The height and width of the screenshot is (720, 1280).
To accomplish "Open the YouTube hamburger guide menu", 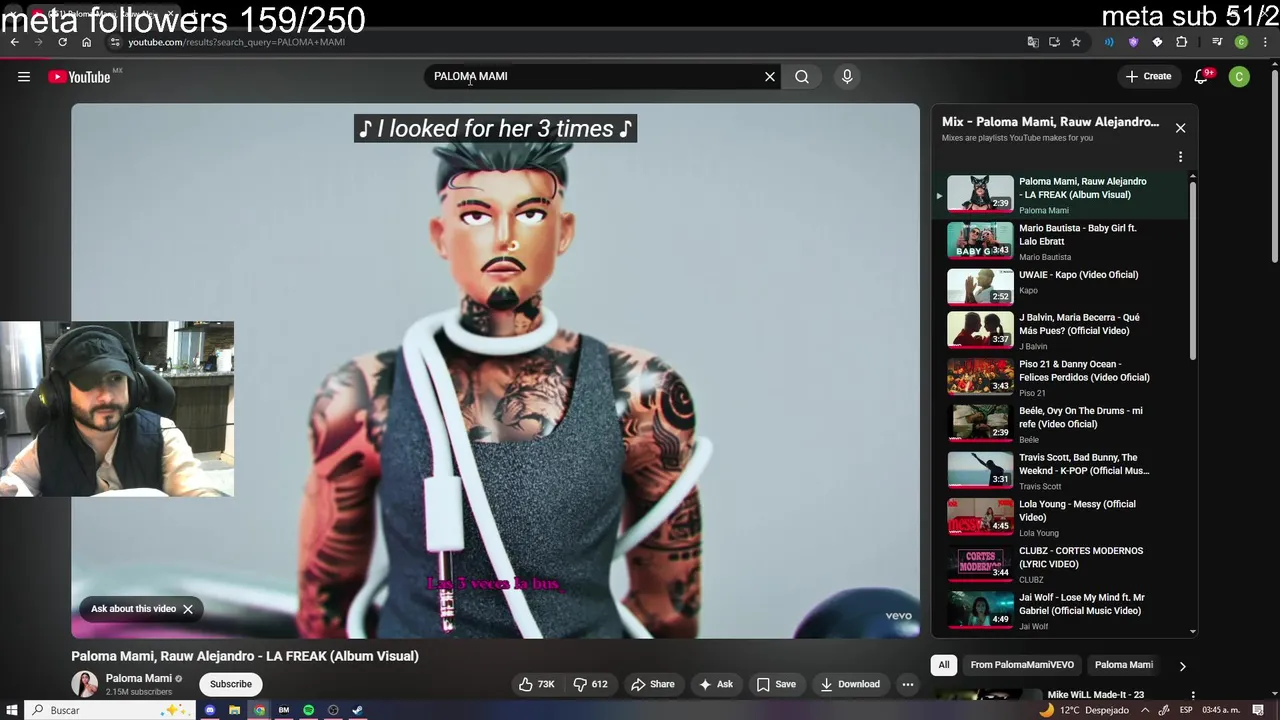I will [x=24, y=77].
